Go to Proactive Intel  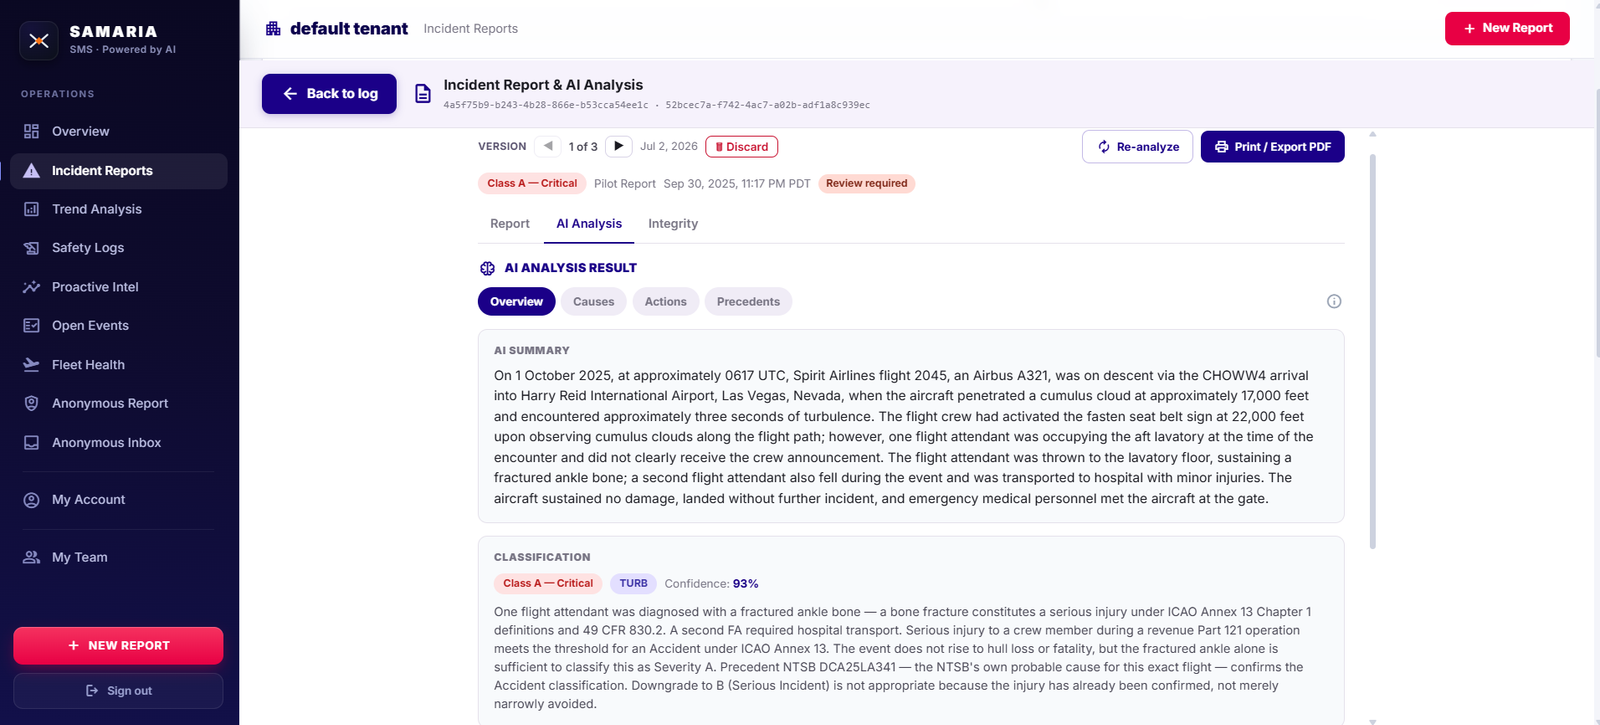119,287
